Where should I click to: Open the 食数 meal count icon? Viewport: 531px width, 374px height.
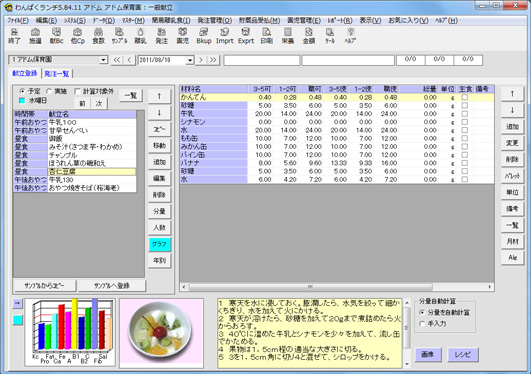[99, 36]
